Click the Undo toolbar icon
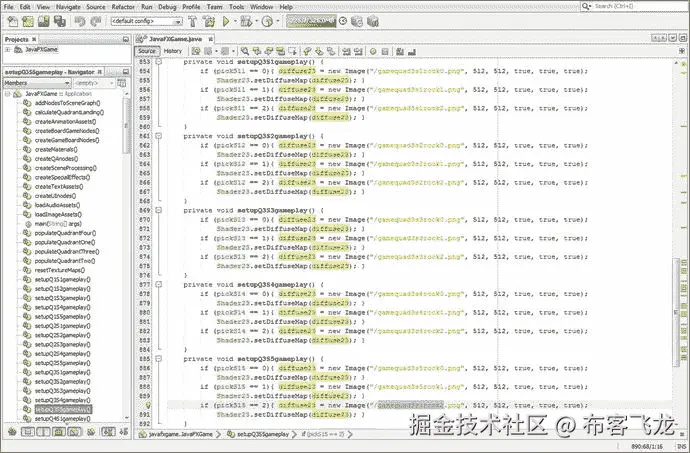690x453 pixels. 80,21
